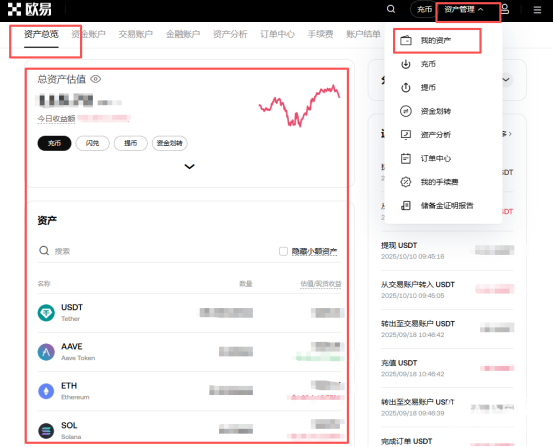Viewport: 554px width, 447px height.
Task: Switch to 账户结单 tab
Action: [x=363, y=34]
